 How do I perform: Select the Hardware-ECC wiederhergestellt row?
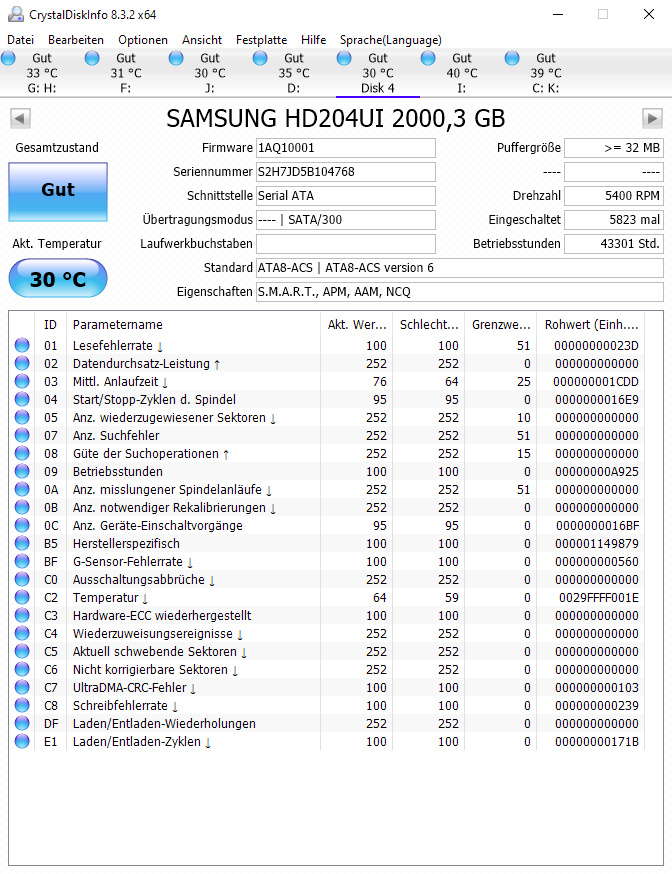click(x=327, y=615)
